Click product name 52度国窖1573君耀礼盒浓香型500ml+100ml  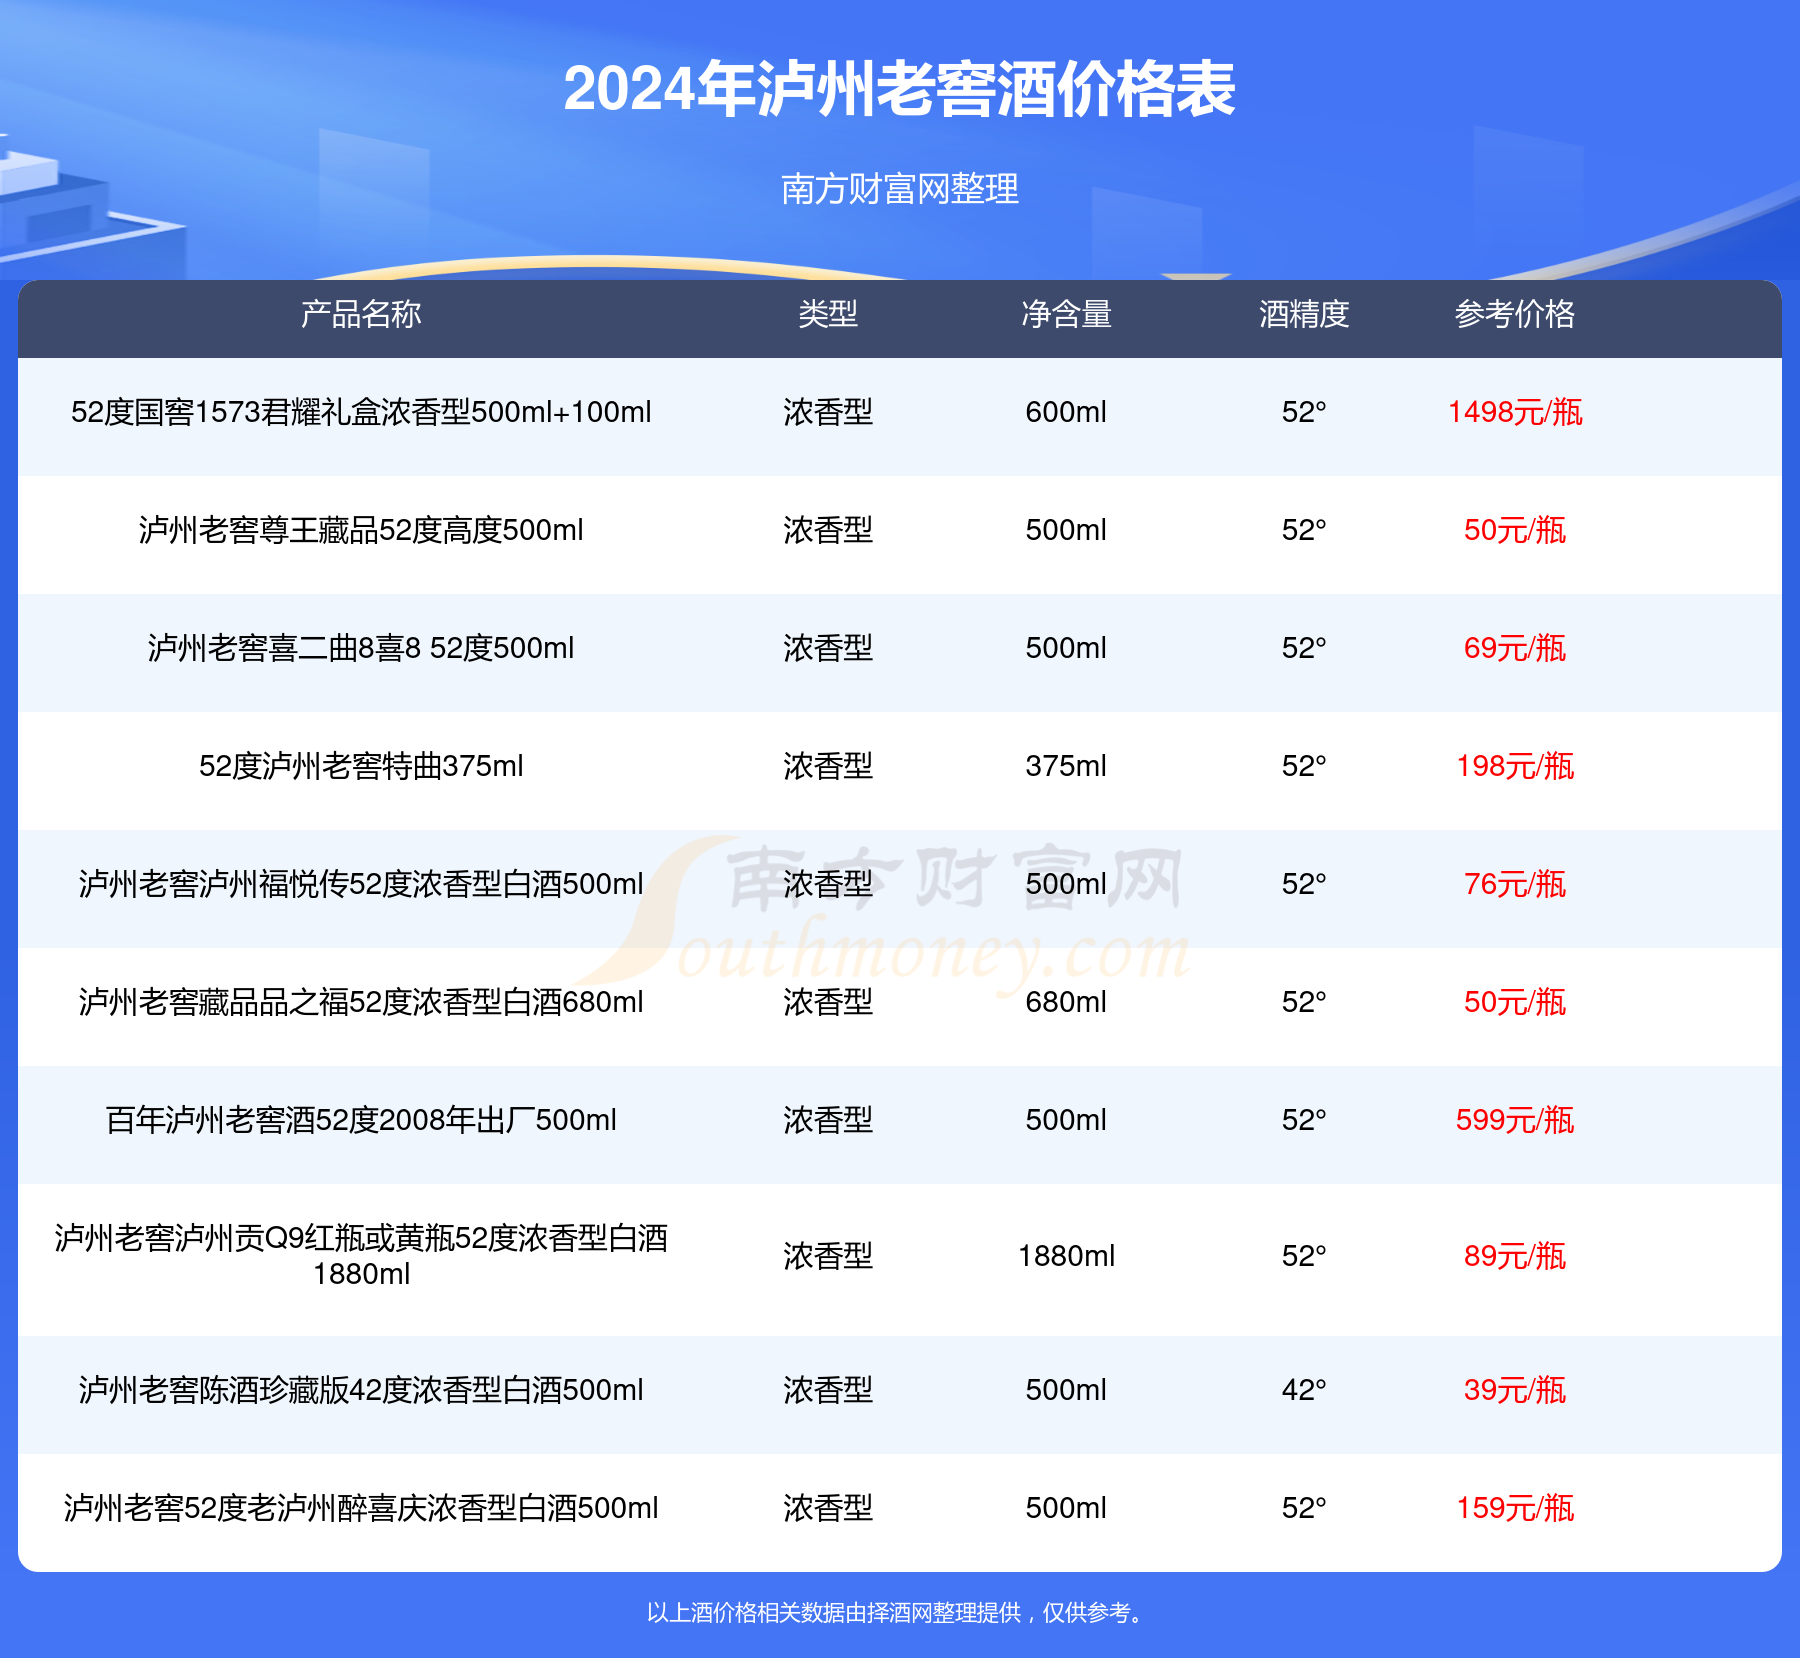click(x=361, y=412)
